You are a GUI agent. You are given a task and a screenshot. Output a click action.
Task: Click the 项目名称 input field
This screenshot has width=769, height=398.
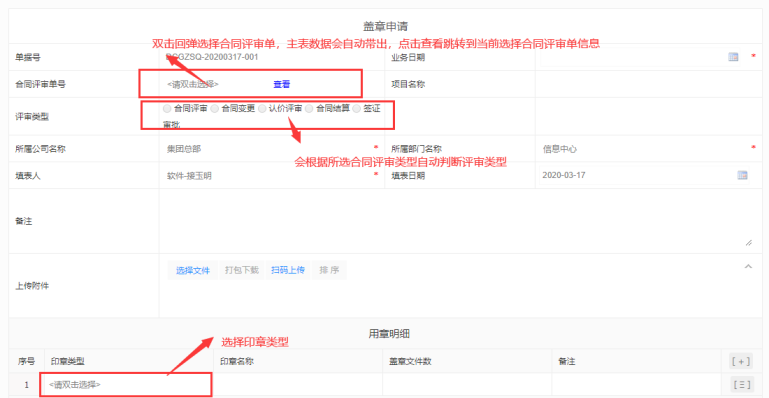(648, 84)
